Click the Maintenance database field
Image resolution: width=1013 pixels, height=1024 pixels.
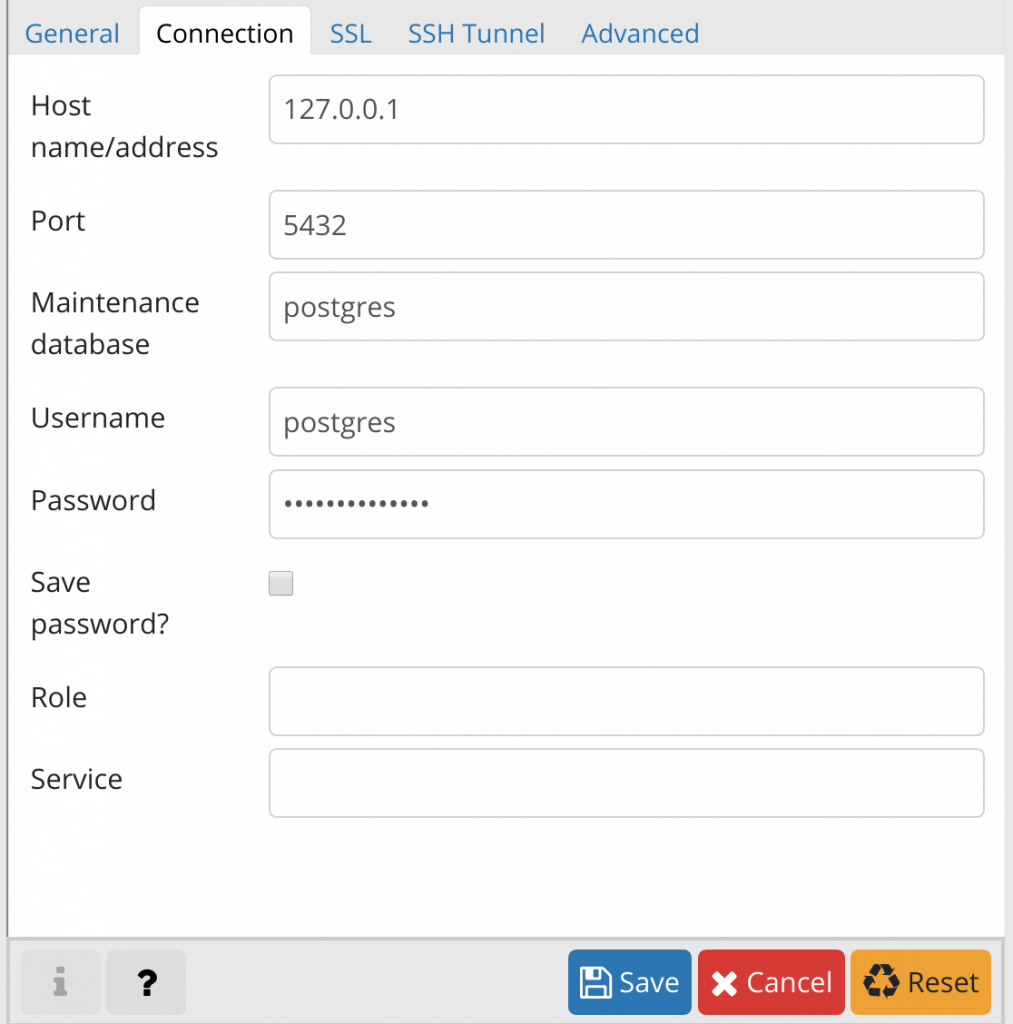(626, 307)
